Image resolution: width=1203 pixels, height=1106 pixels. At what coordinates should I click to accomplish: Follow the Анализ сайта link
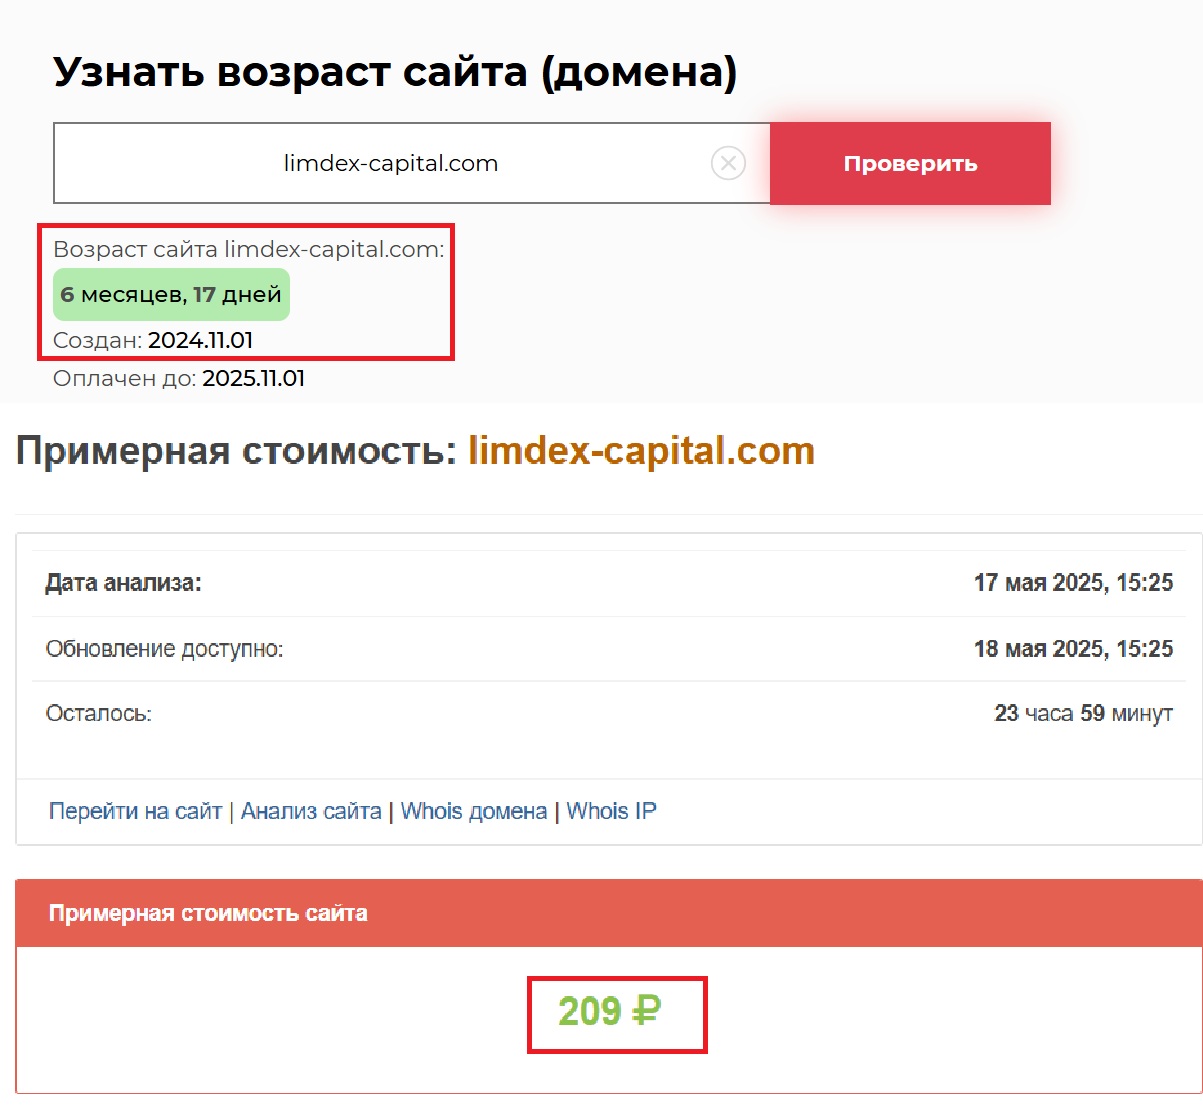pos(311,811)
